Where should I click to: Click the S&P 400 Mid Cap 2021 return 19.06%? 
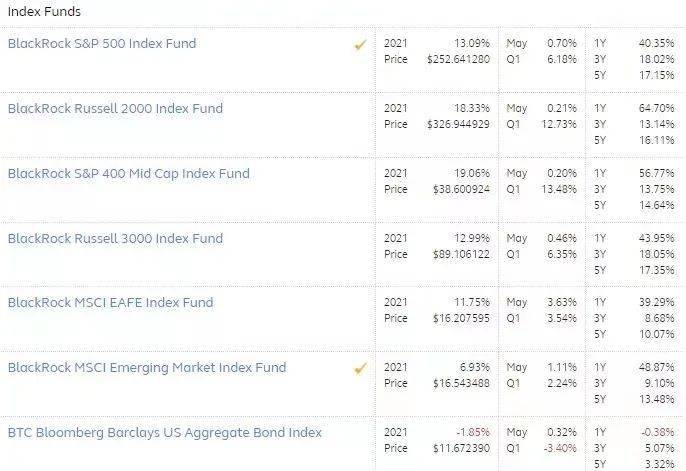(472, 173)
